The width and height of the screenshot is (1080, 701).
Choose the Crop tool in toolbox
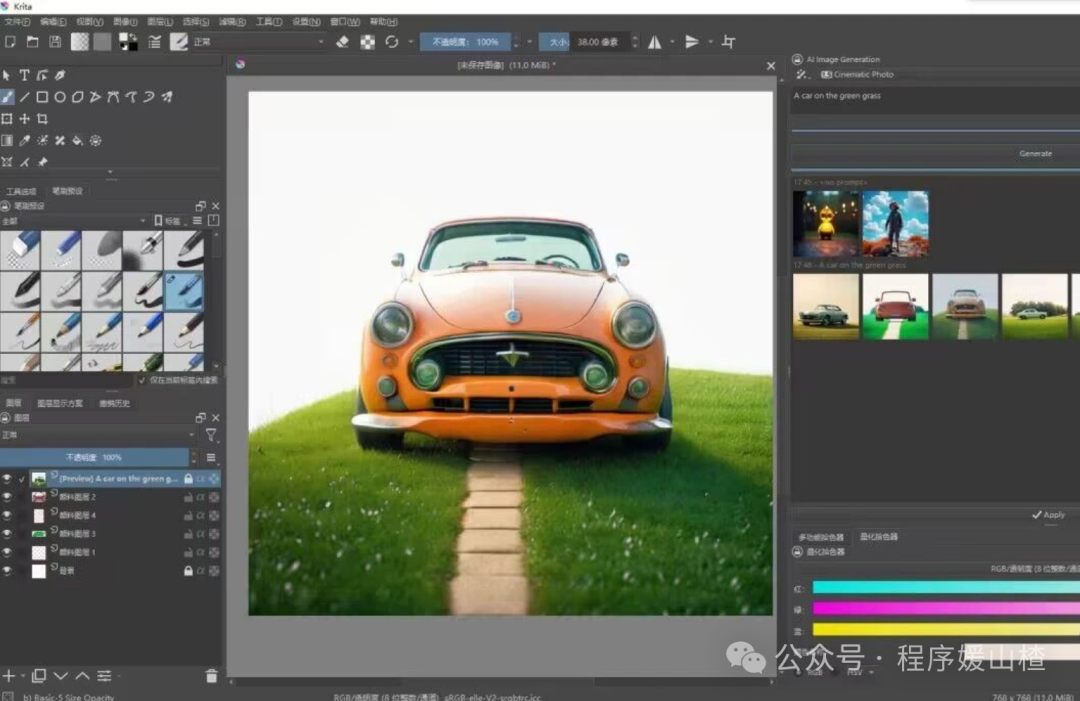click(x=42, y=119)
